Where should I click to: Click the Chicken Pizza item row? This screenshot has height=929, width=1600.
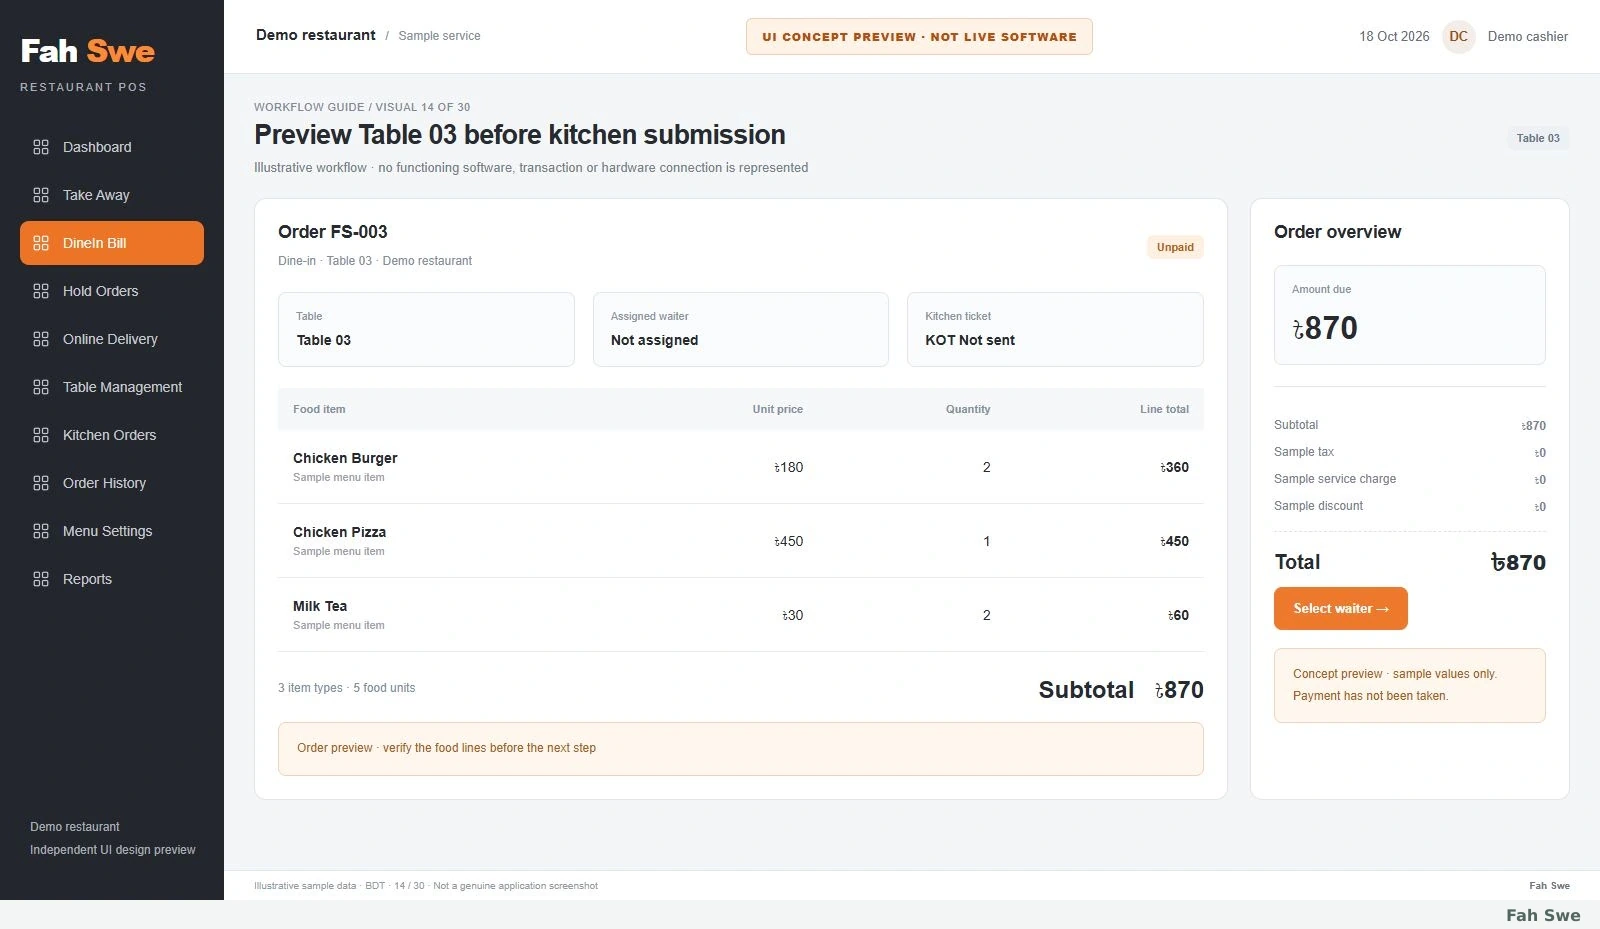pyautogui.click(x=741, y=541)
